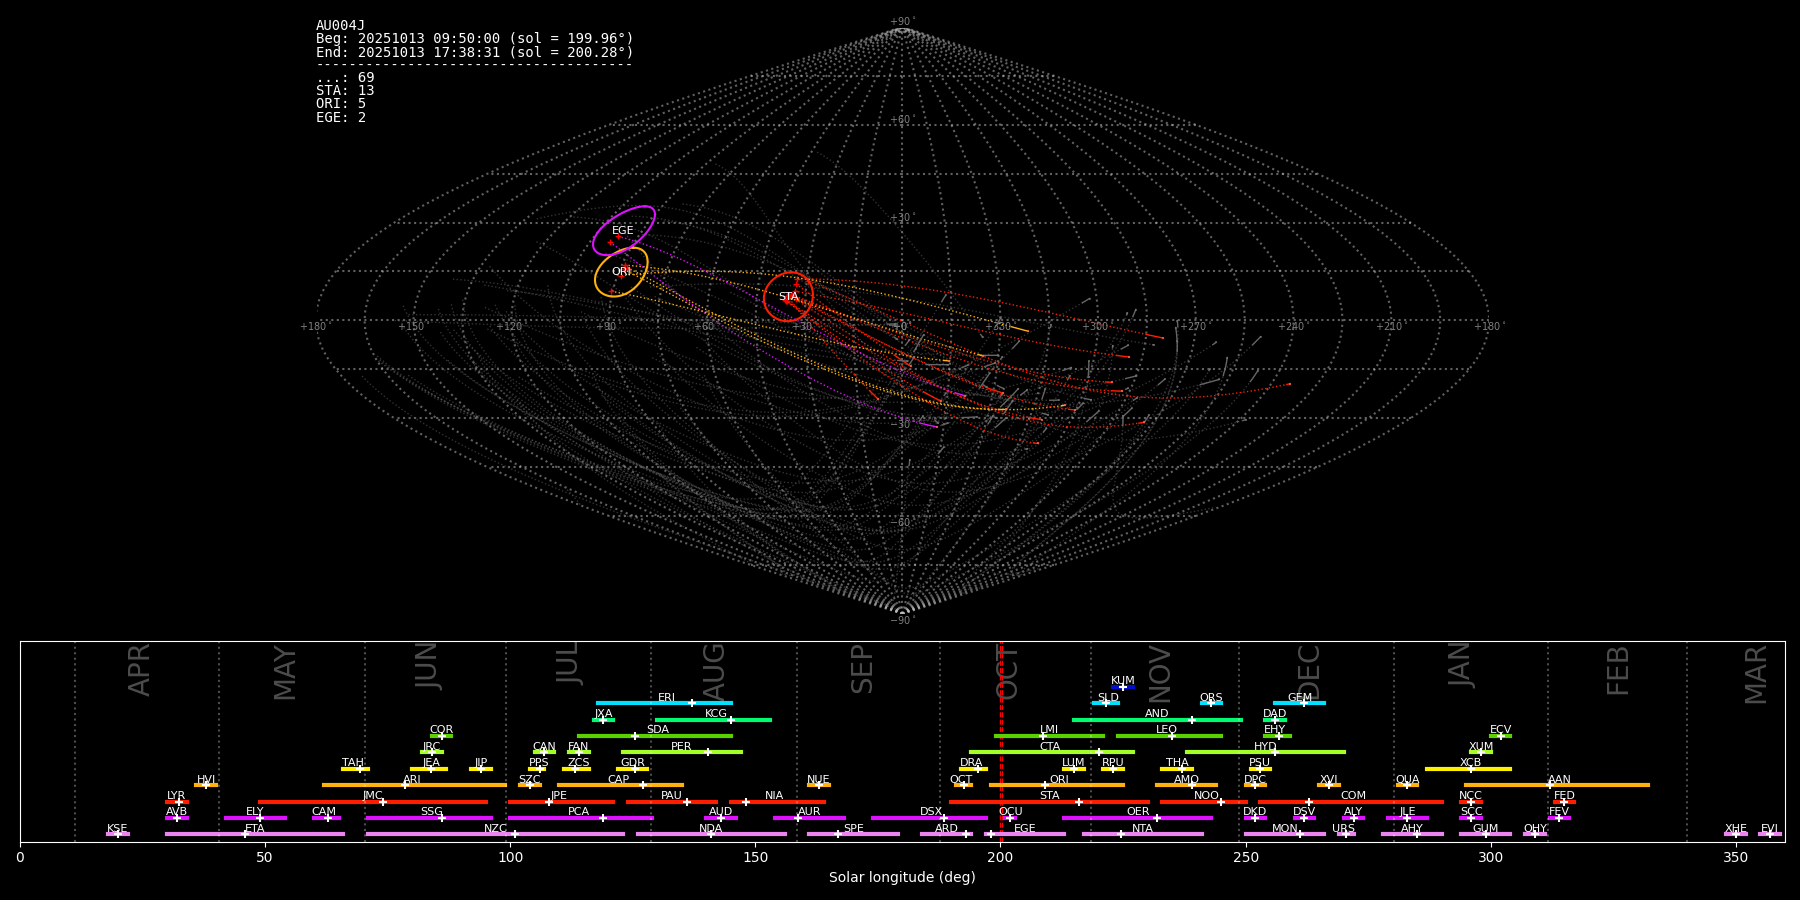Click the 300 tick on solar longitude axis
This screenshot has height=900, width=1800.
1490,857
